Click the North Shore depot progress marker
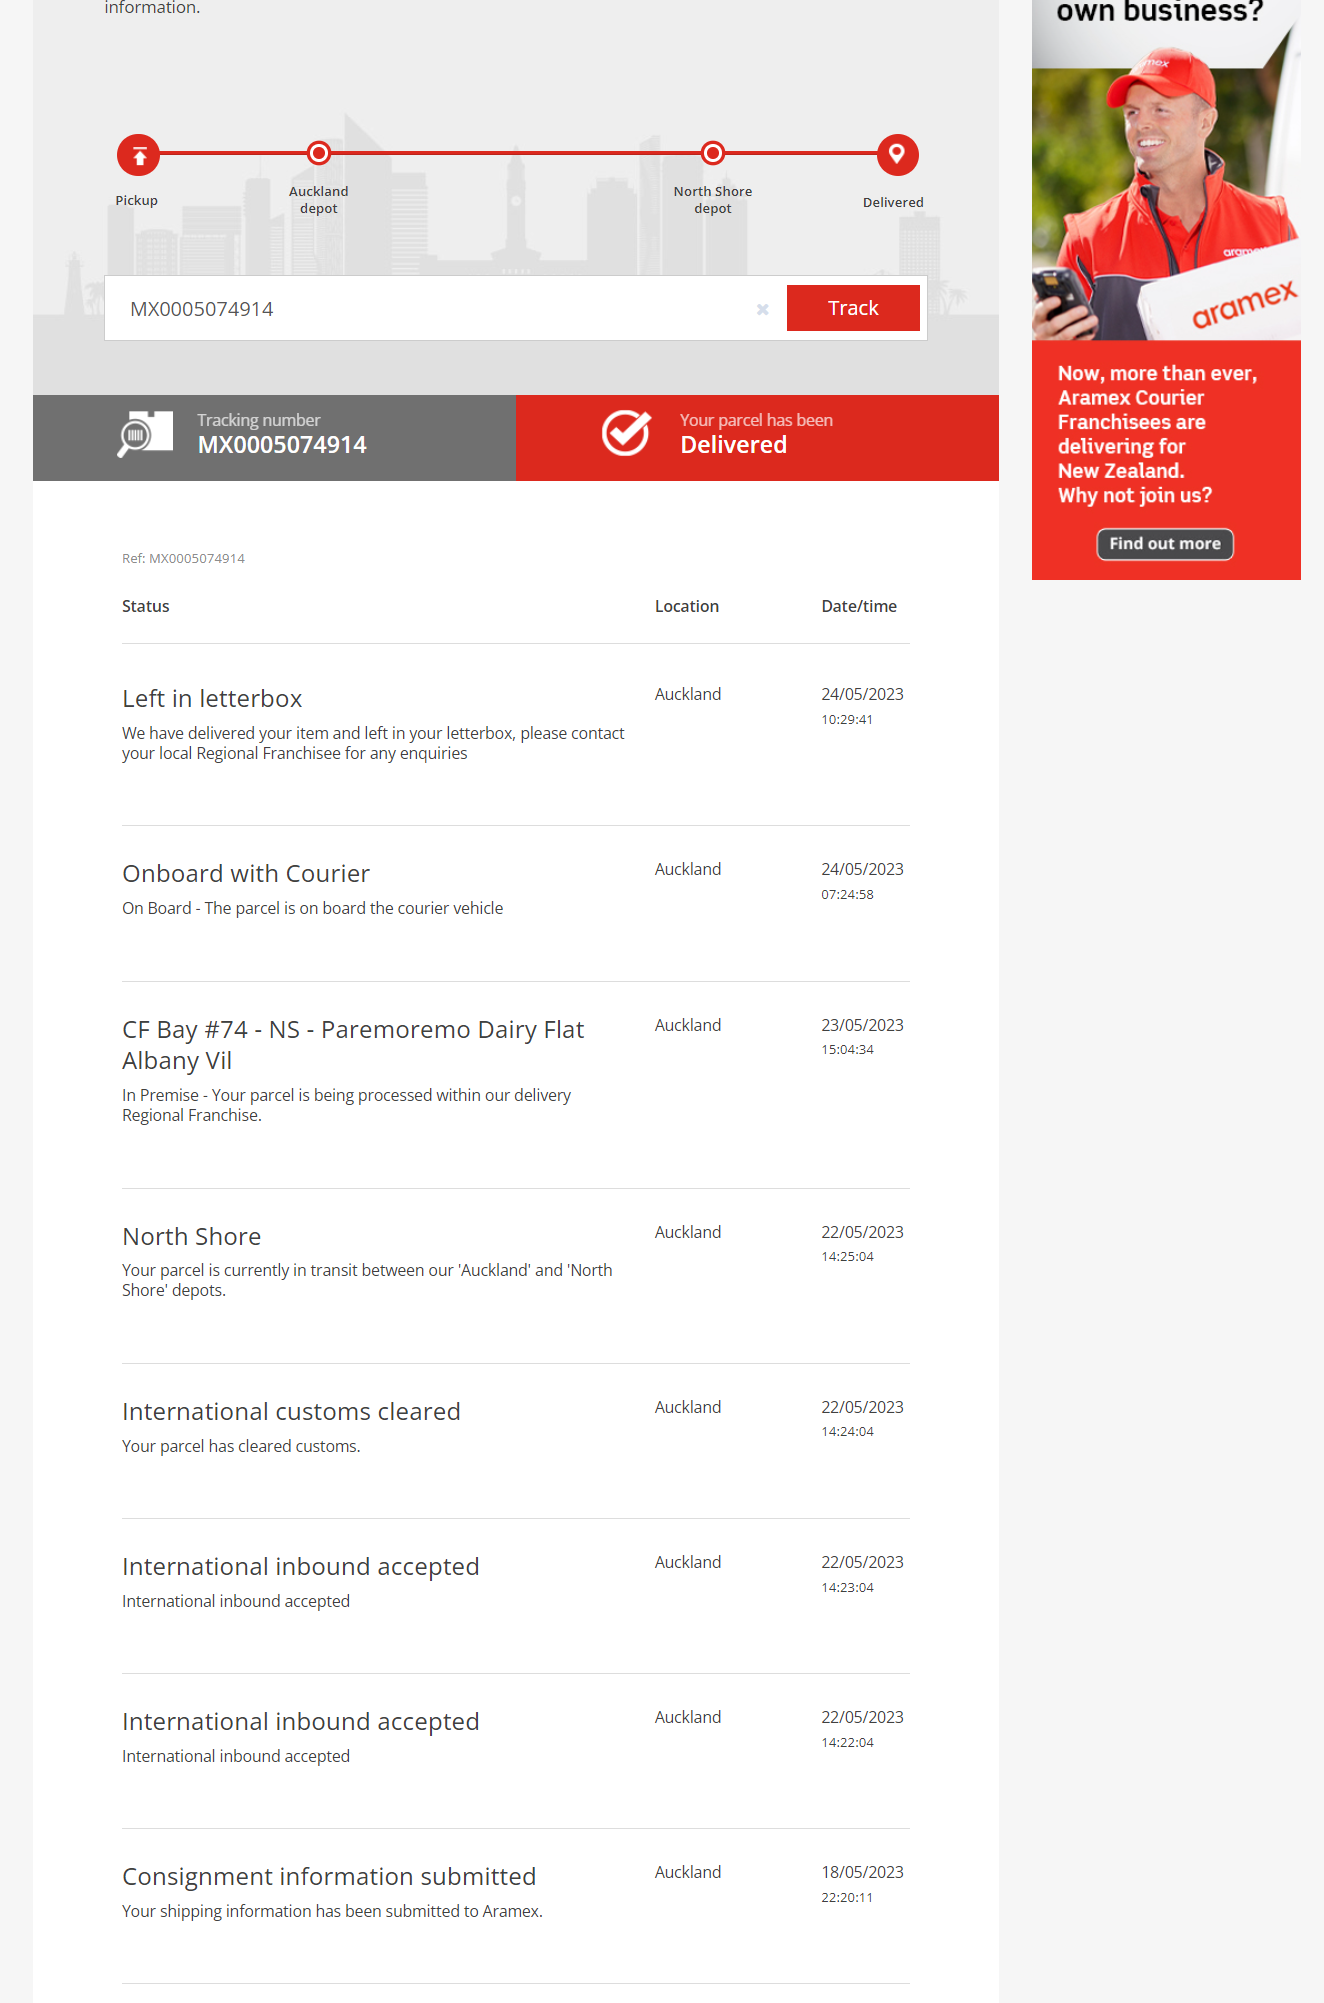Viewport: 1324px width, 2003px height. [x=713, y=153]
